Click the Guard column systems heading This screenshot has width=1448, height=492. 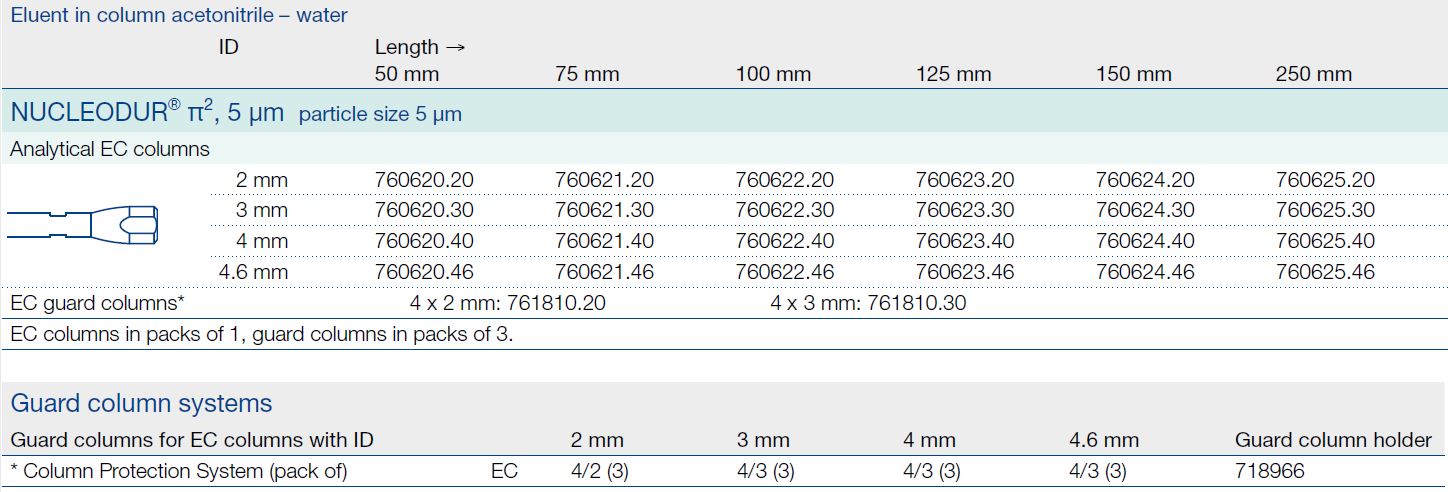pos(141,403)
